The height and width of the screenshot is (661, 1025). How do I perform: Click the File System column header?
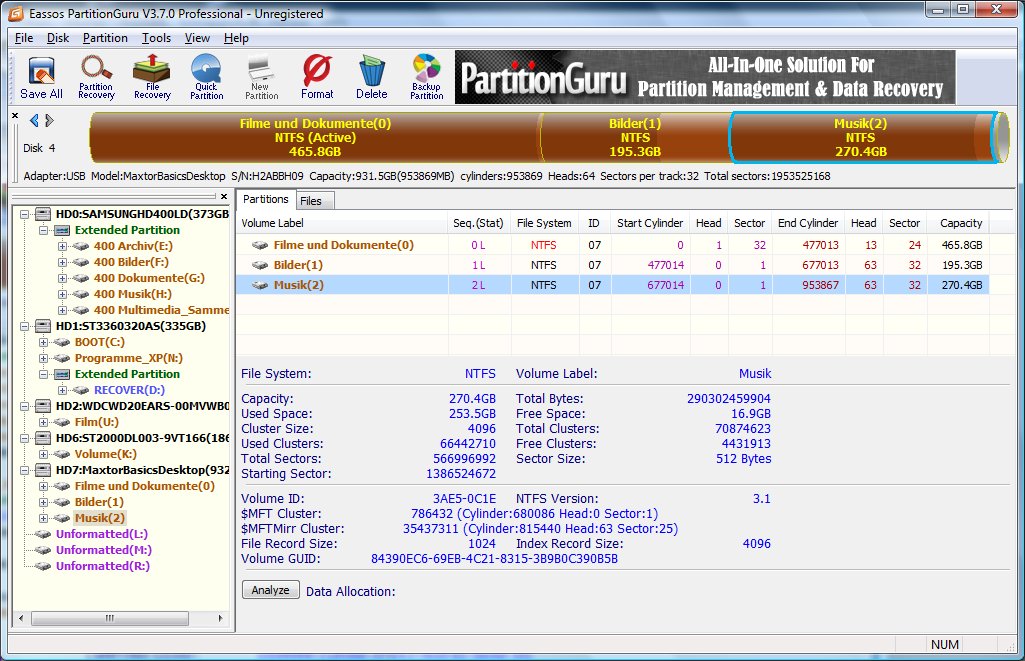(544, 223)
